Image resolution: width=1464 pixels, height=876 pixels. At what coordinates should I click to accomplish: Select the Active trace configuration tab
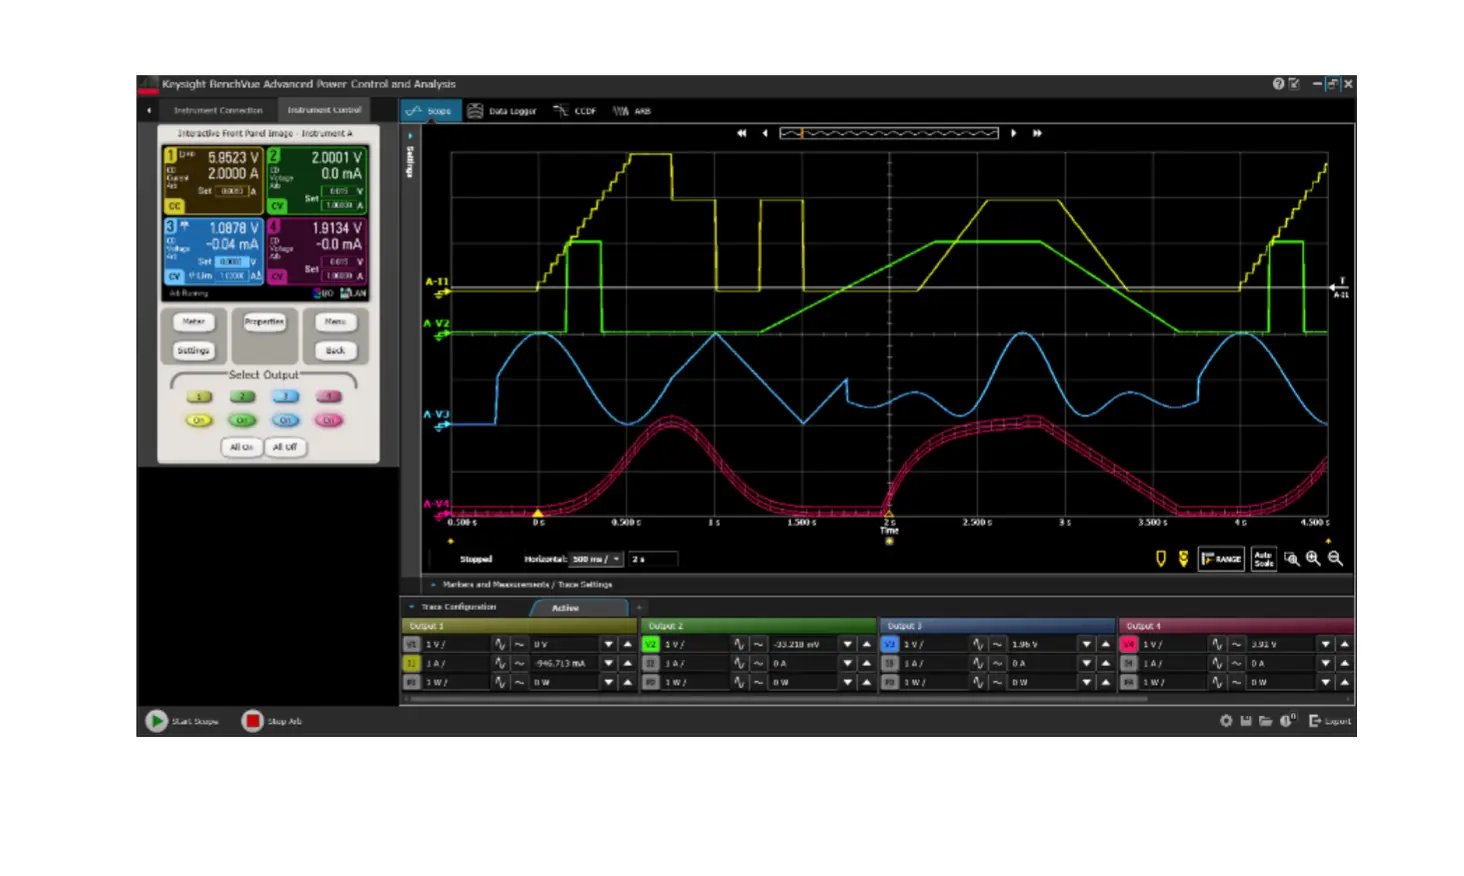point(565,607)
